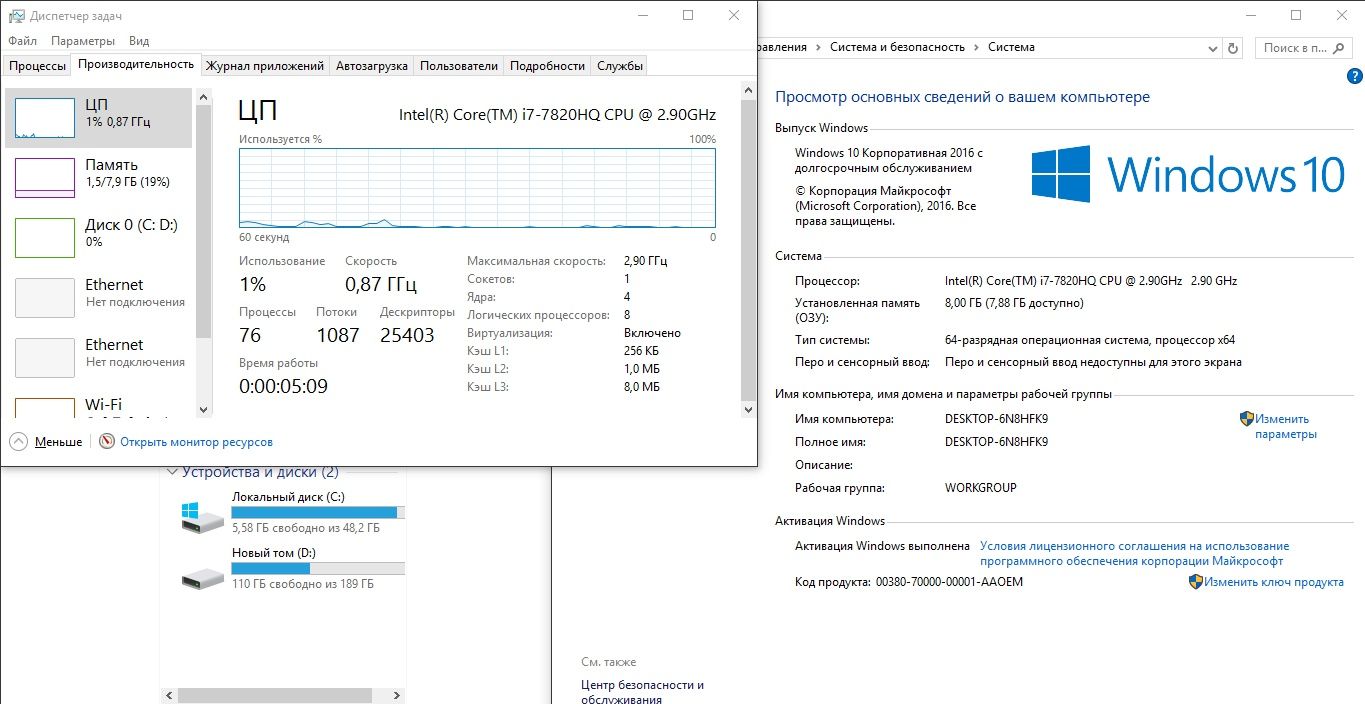Switch to the Службы tab
This screenshot has height=704, width=1365.
(x=620, y=66)
